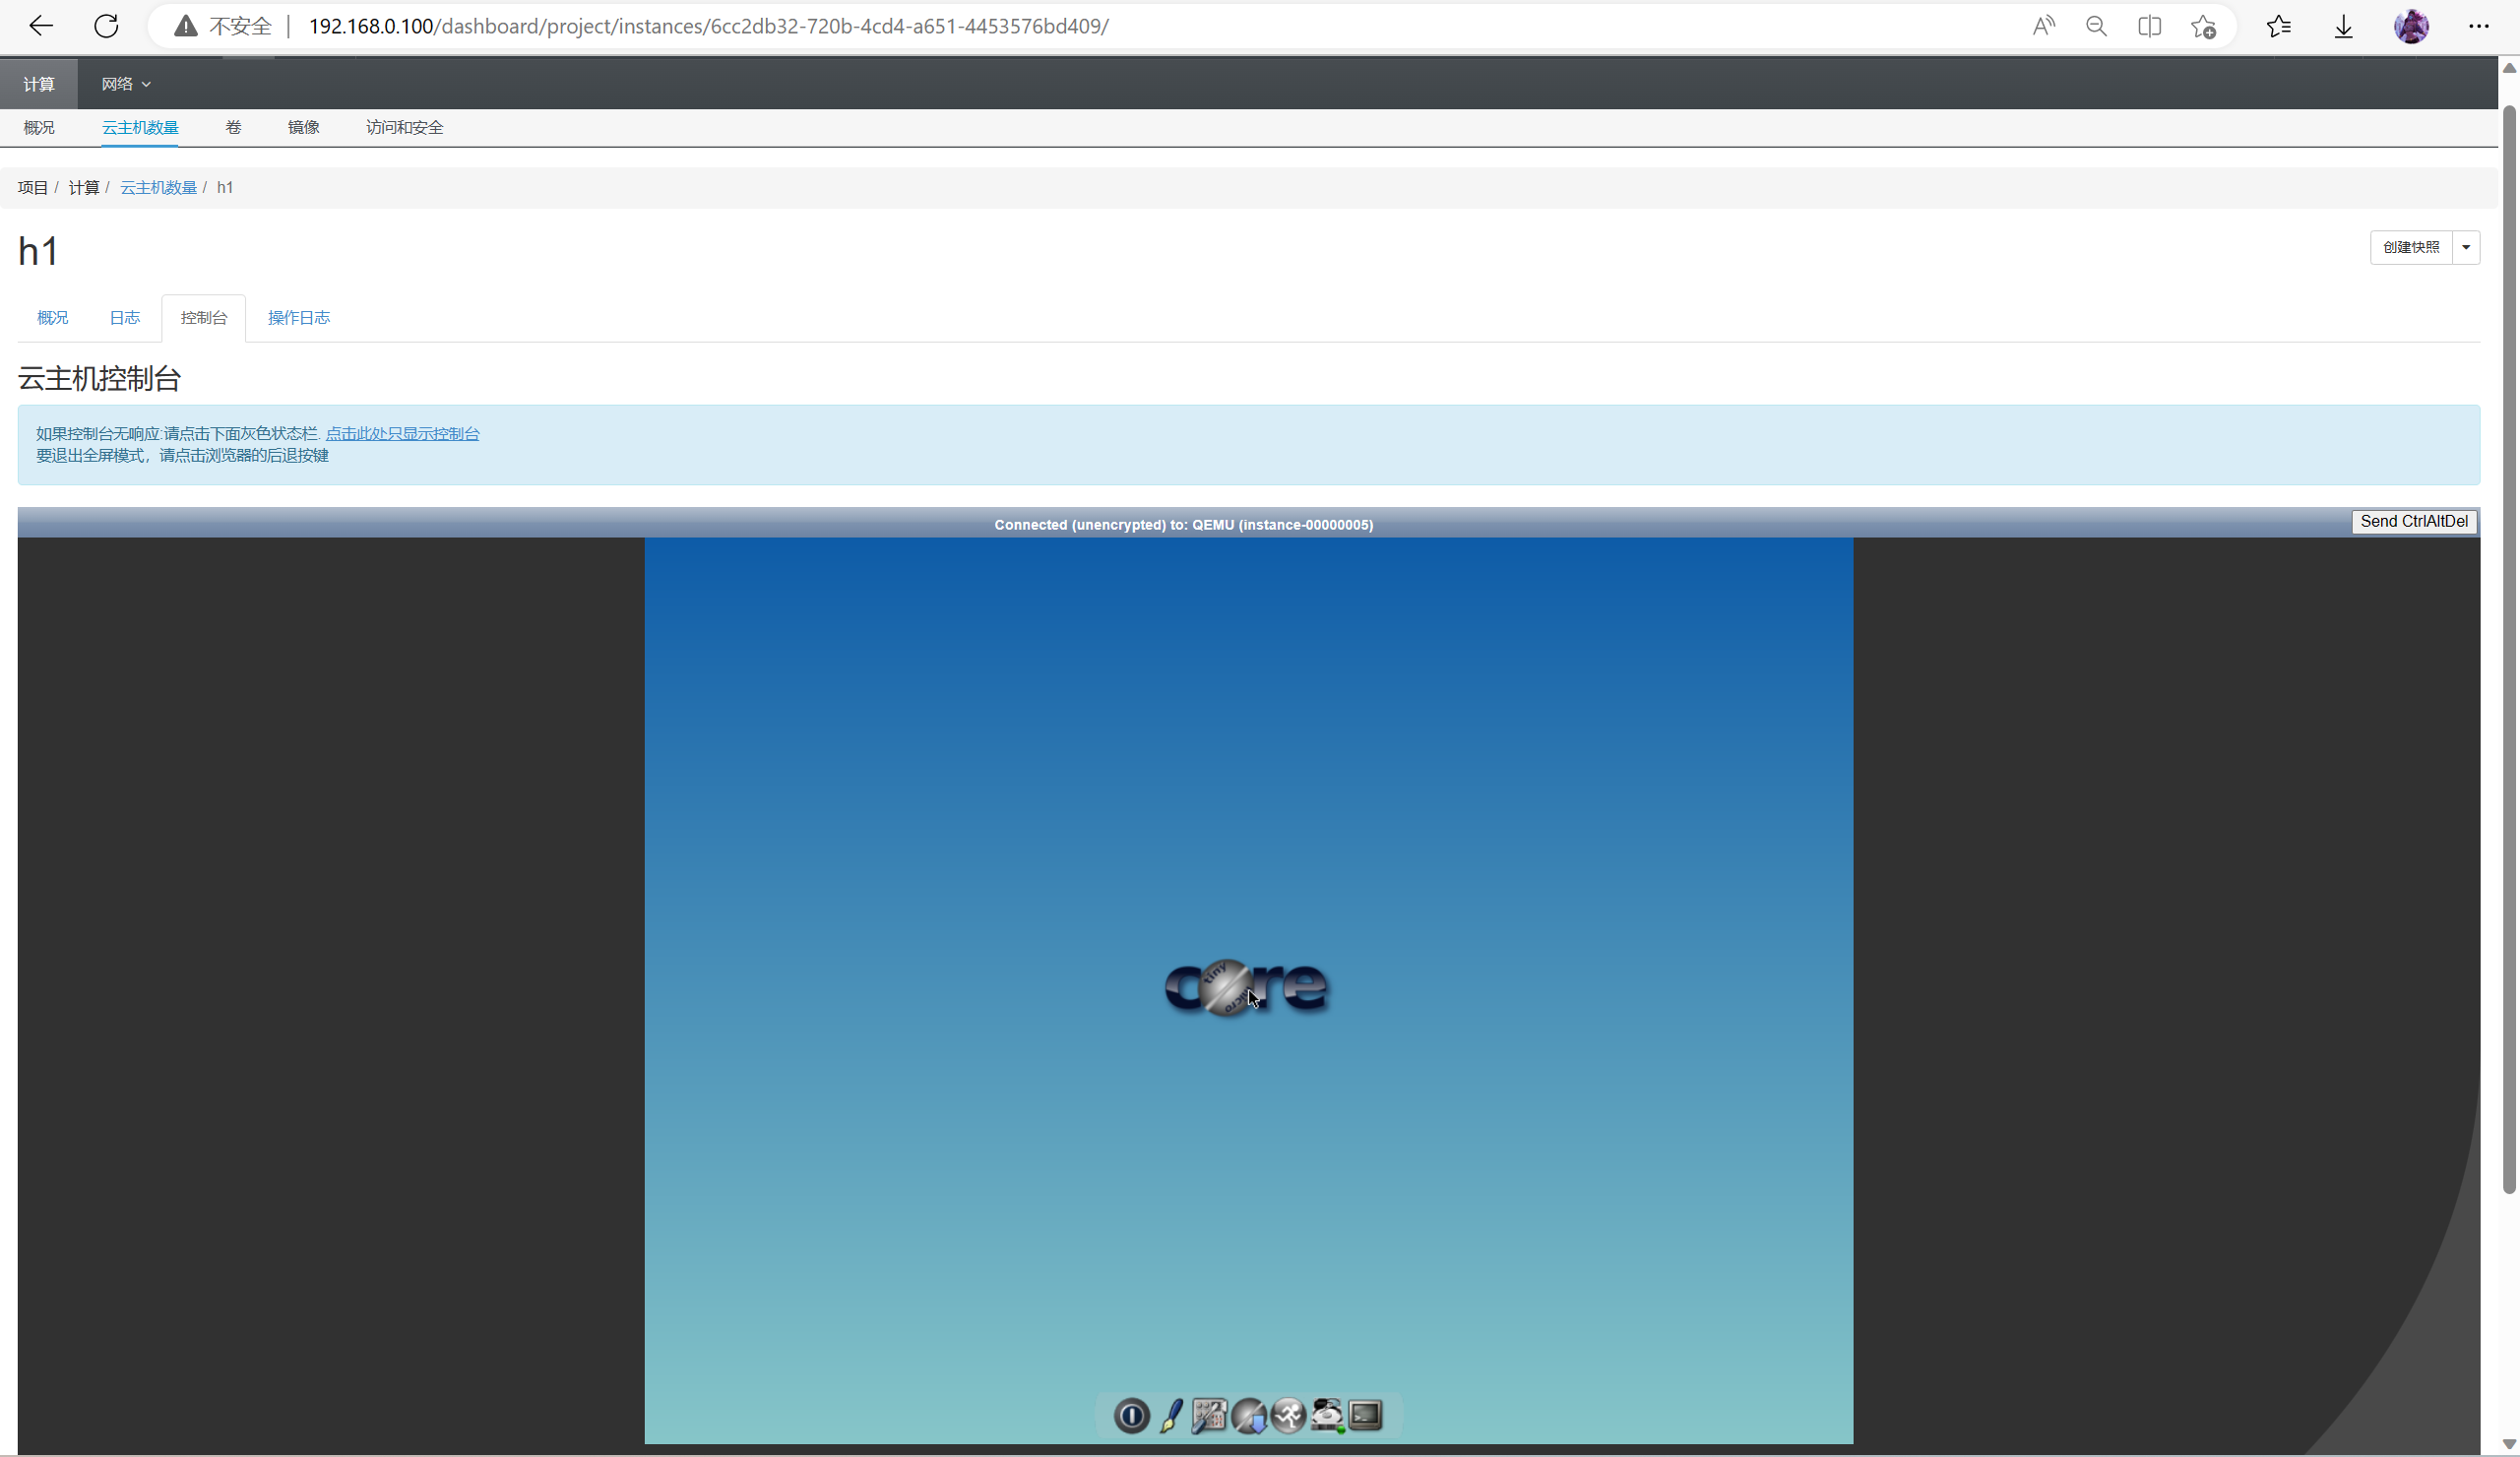Viewport: 2520px width, 1457px height.
Task: Click the Run Program running-man icon
Action: coord(1288,1415)
